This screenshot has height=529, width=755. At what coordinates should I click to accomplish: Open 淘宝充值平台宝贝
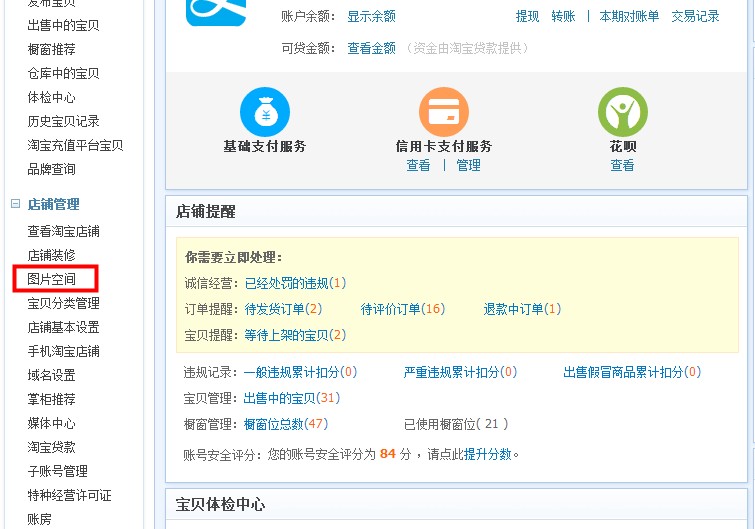[76, 145]
